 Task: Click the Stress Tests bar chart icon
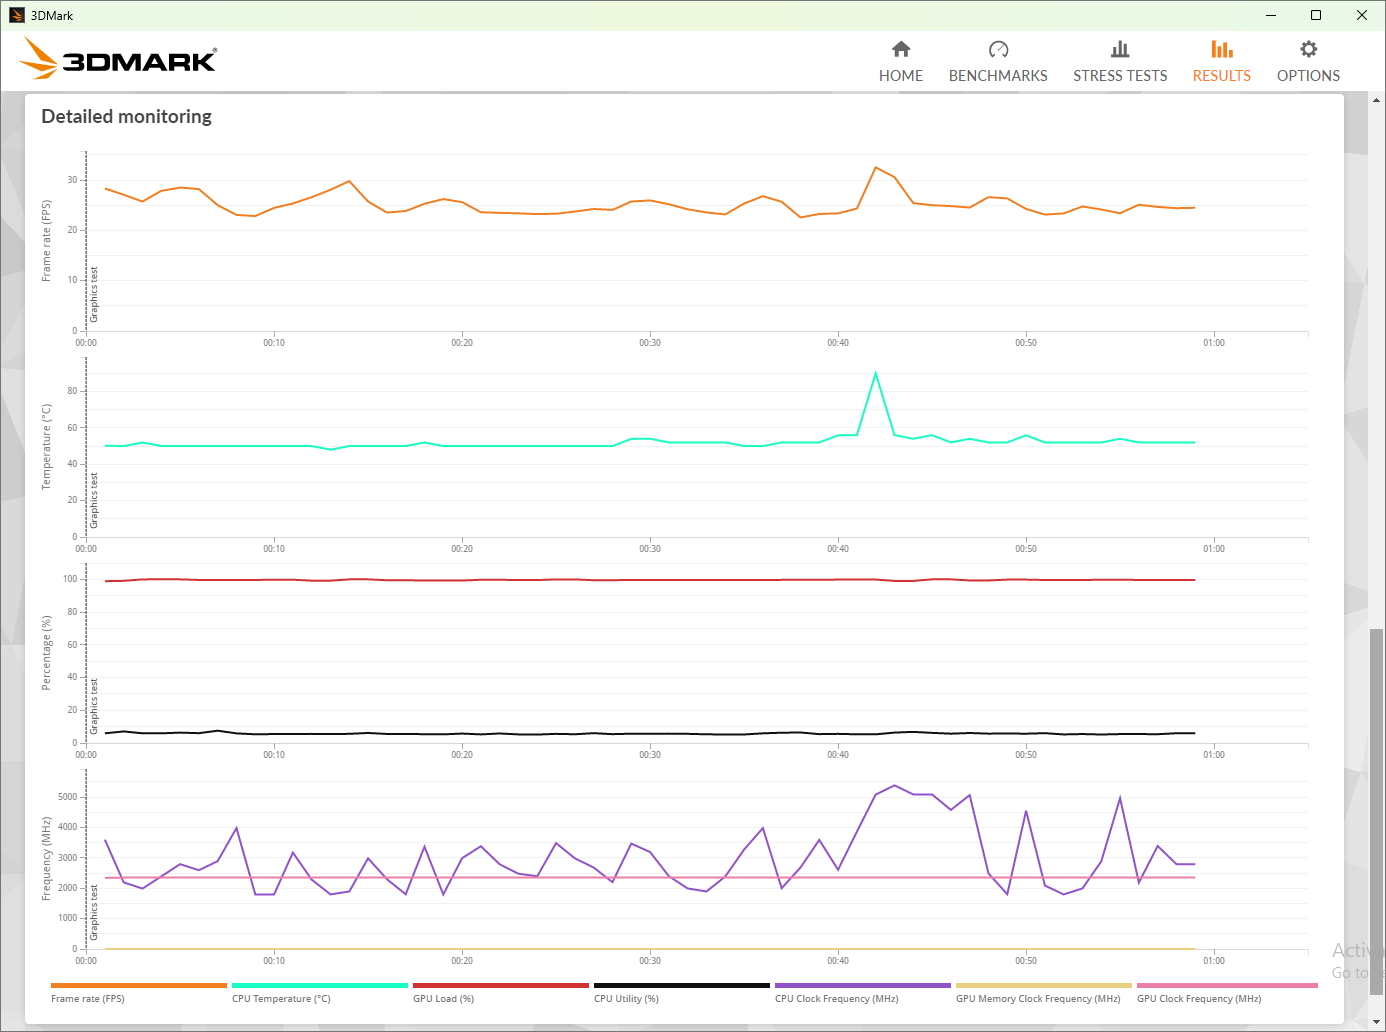click(x=1120, y=49)
